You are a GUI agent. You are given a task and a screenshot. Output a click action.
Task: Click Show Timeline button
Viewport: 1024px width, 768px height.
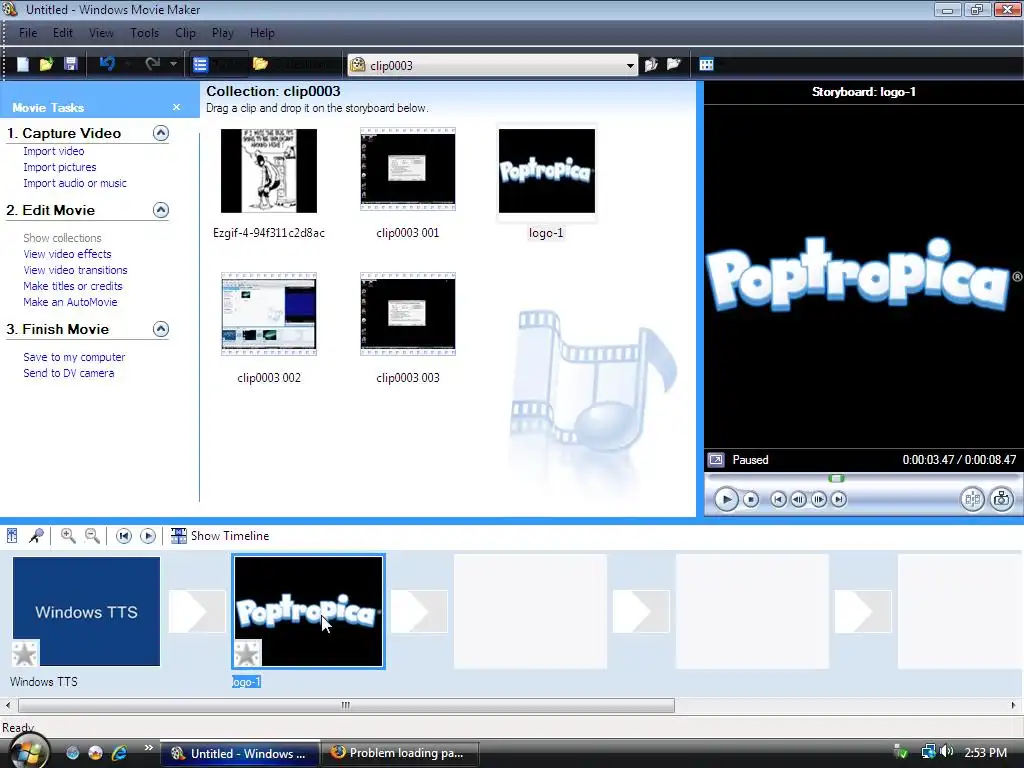(220, 536)
